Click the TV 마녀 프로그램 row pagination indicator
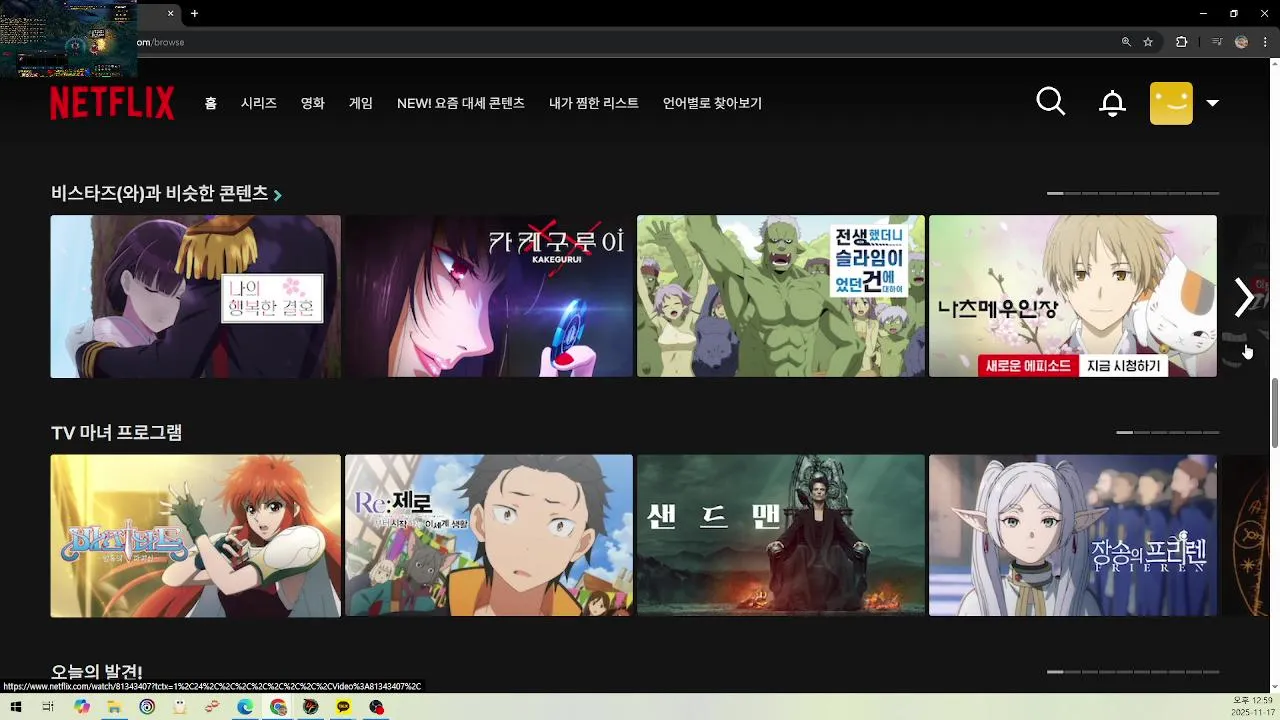Image resolution: width=1280 pixels, height=720 pixels. 1168,432
